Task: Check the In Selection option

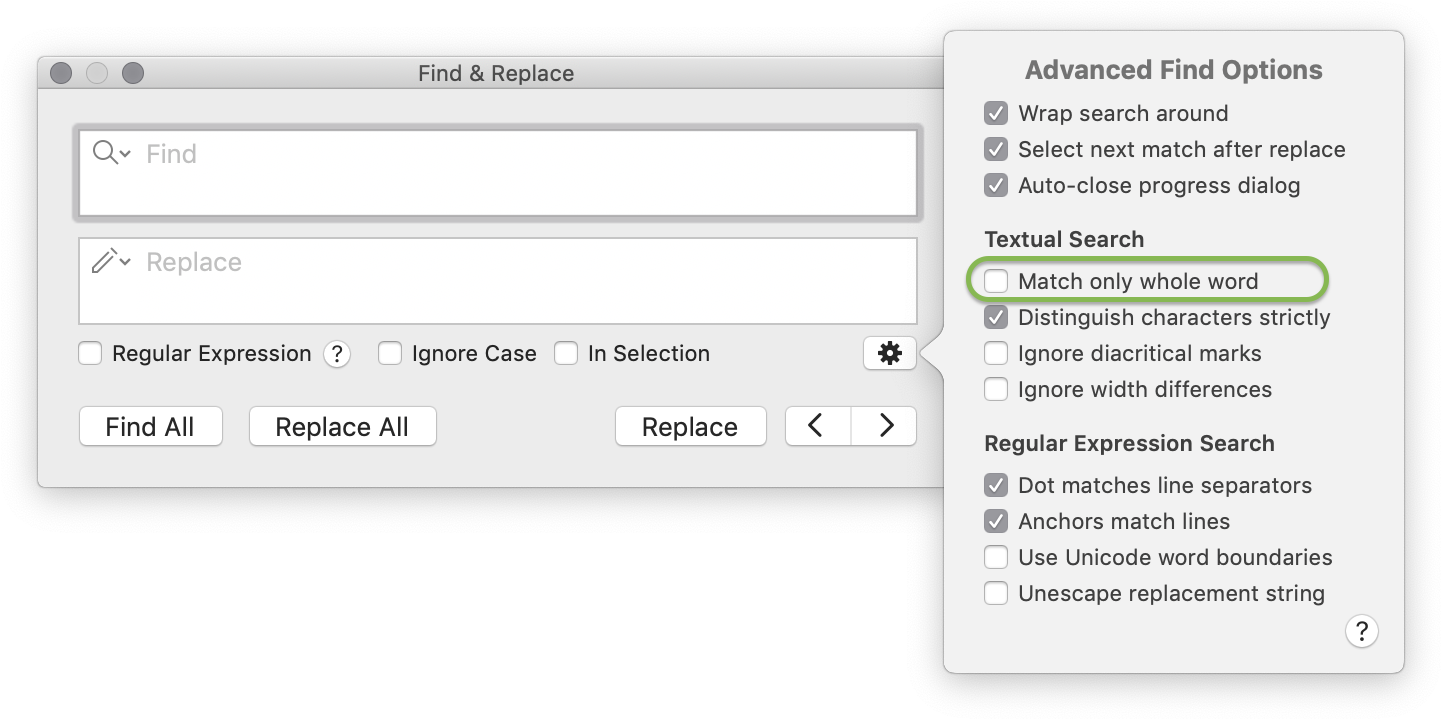Action: (x=566, y=353)
